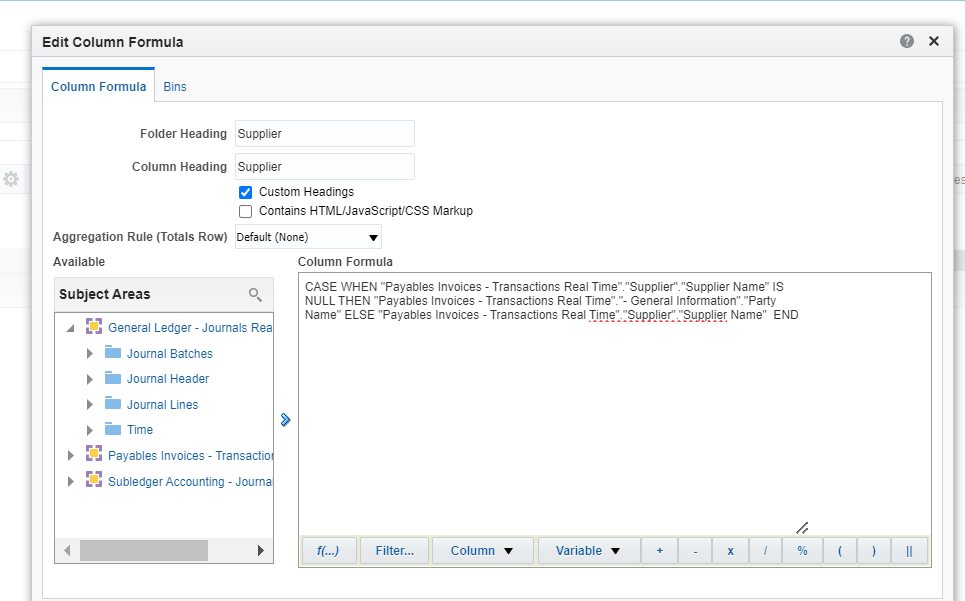The width and height of the screenshot is (965, 601).
Task: Click inside the Folder Heading input field
Action: point(324,133)
